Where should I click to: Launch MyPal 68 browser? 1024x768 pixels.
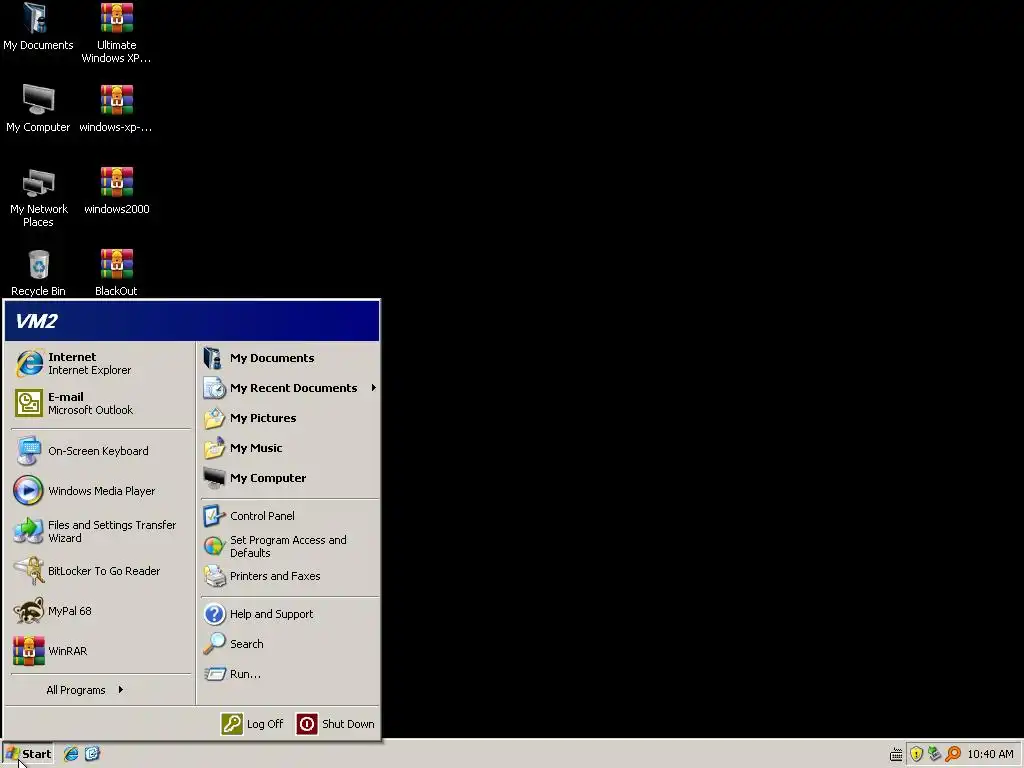click(101, 611)
